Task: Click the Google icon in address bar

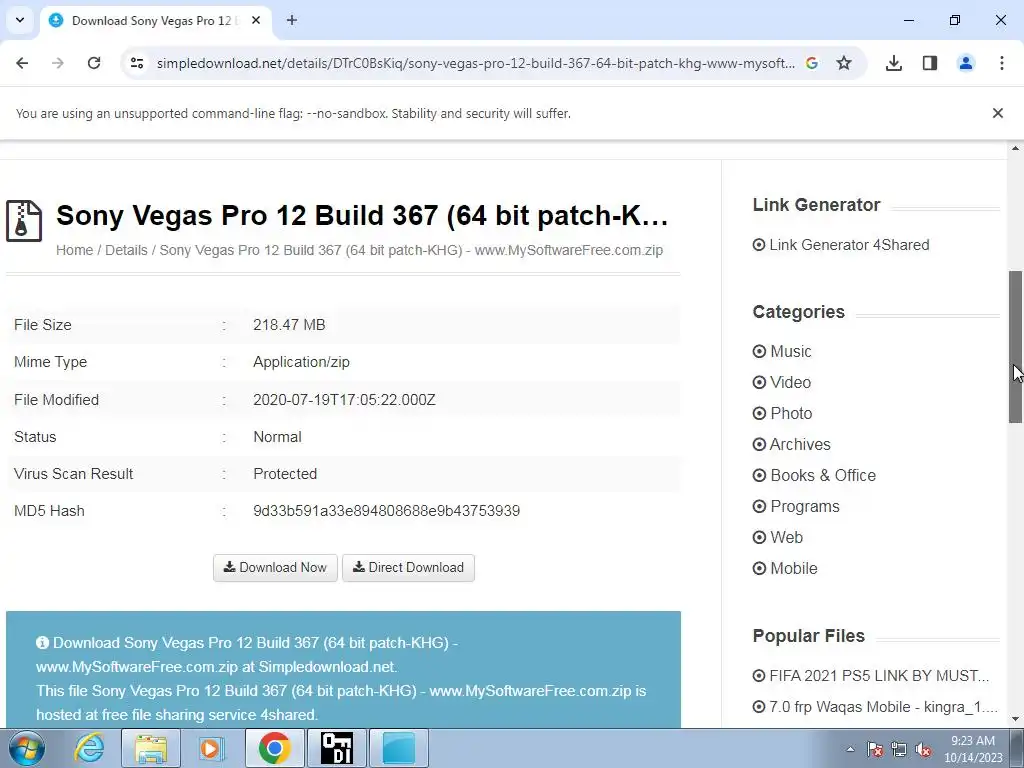Action: click(x=812, y=63)
